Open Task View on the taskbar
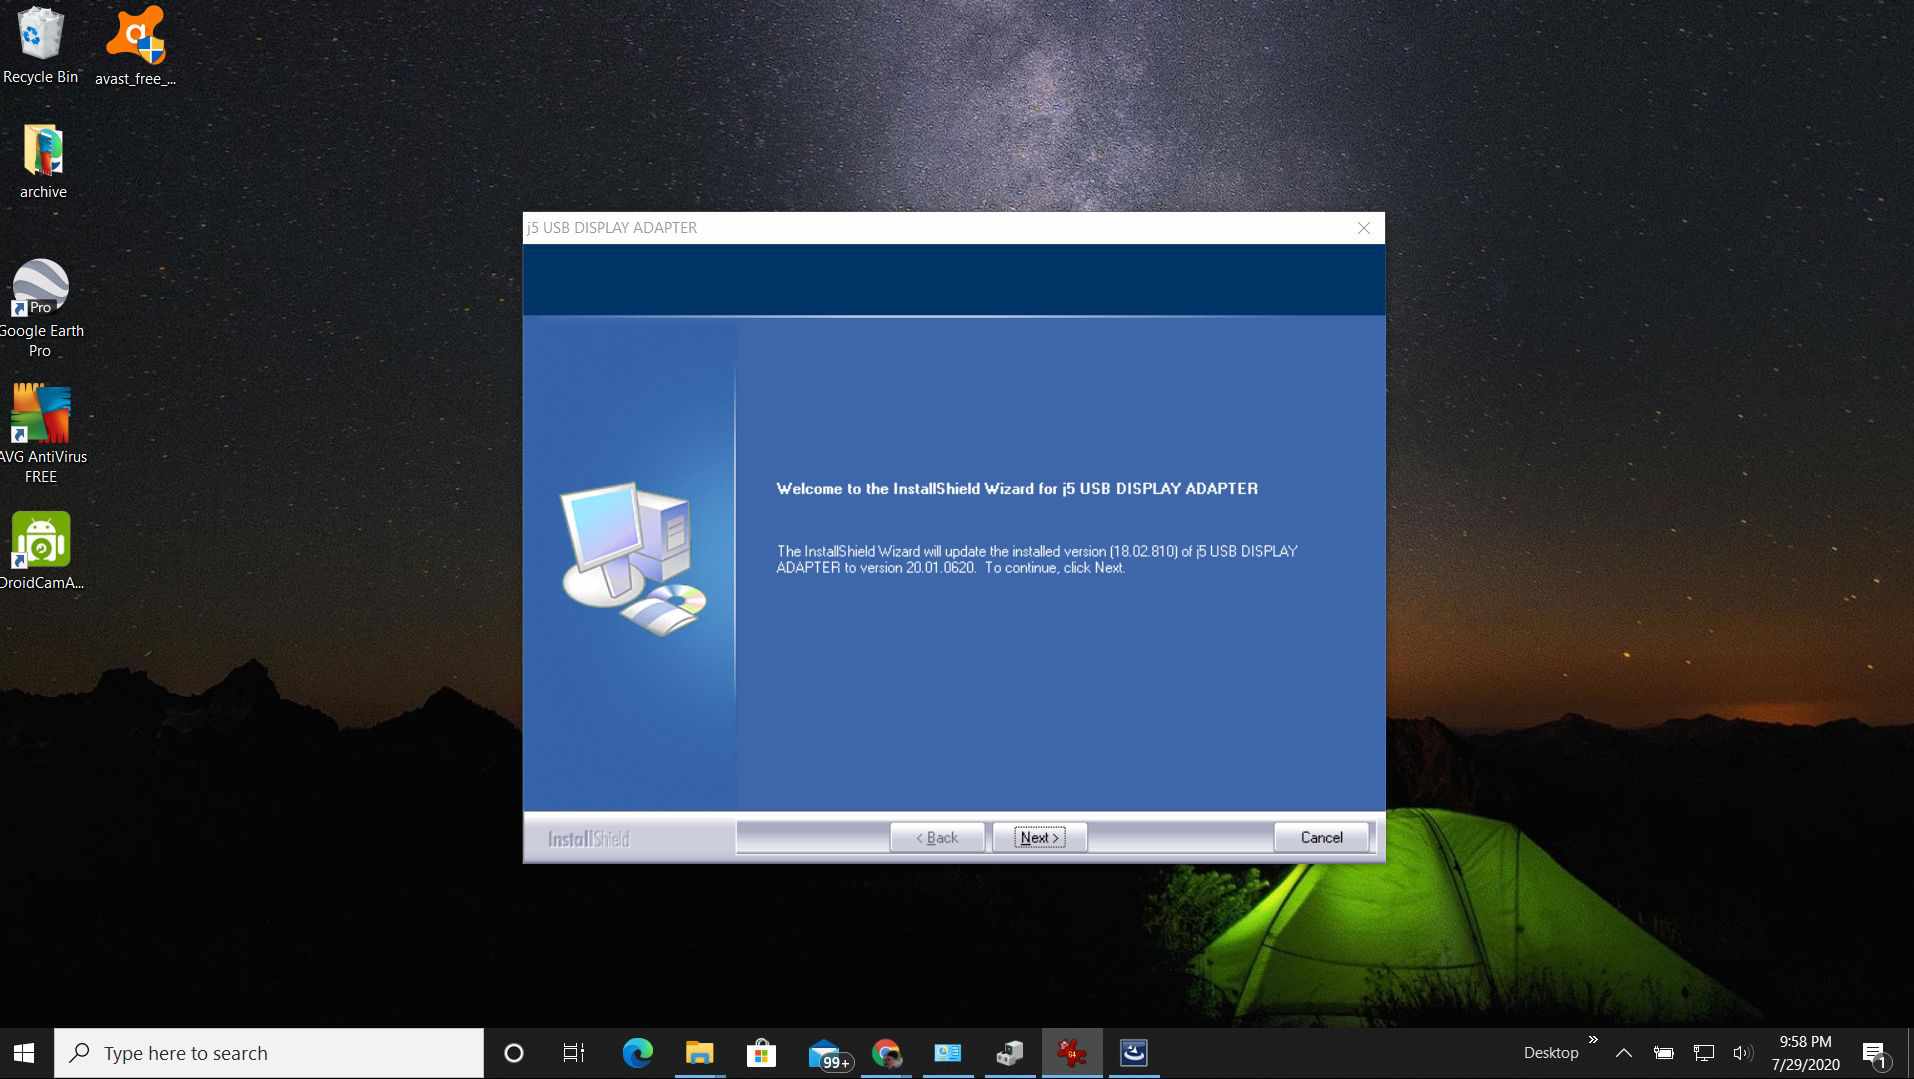Screen dimensions: 1914x1079 [574, 1053]
